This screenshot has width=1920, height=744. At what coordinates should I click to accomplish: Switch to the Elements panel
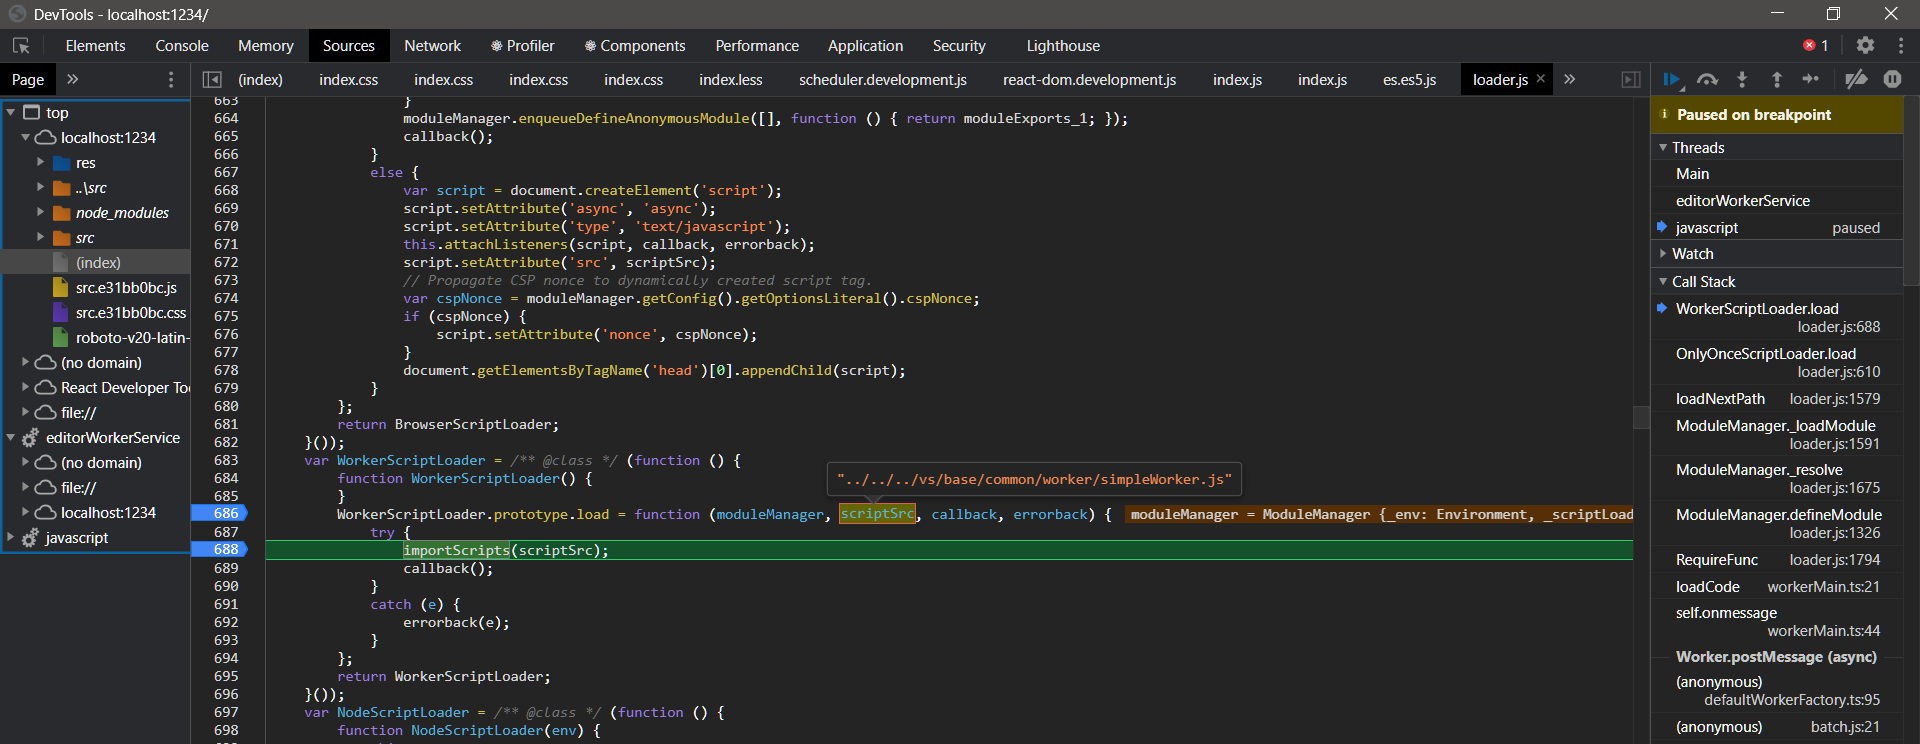95,46
